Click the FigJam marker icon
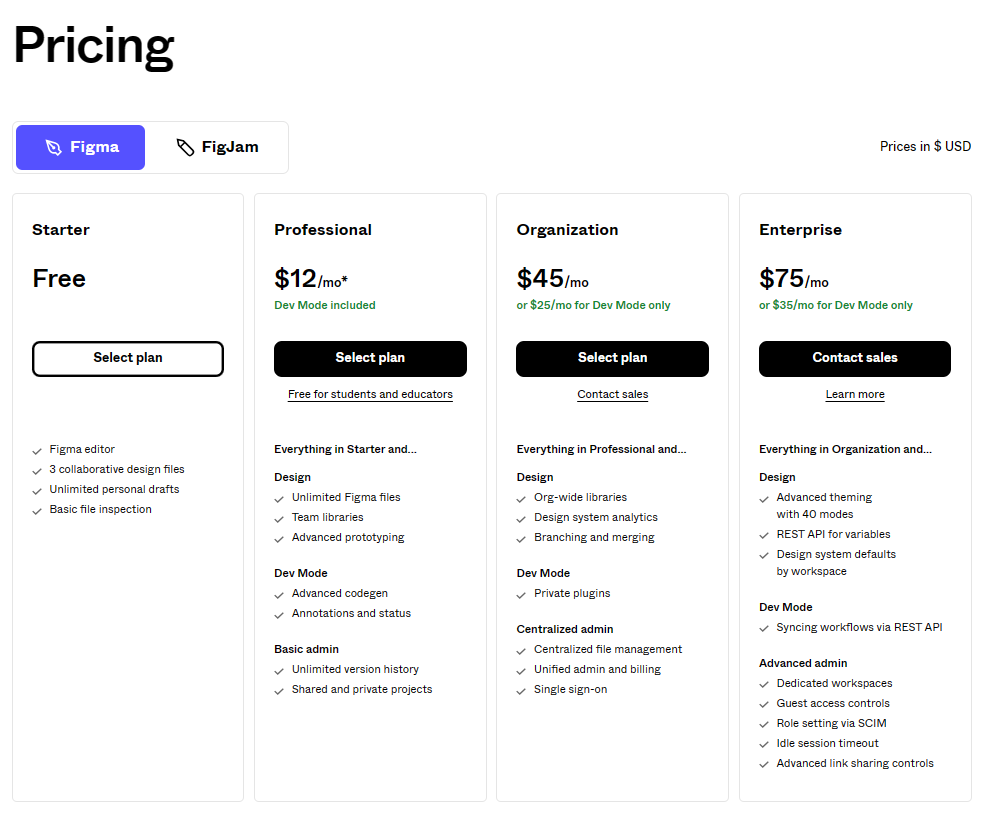Image resolution: width=988 pixels, height=814 pixels. [x=185, y=147]
